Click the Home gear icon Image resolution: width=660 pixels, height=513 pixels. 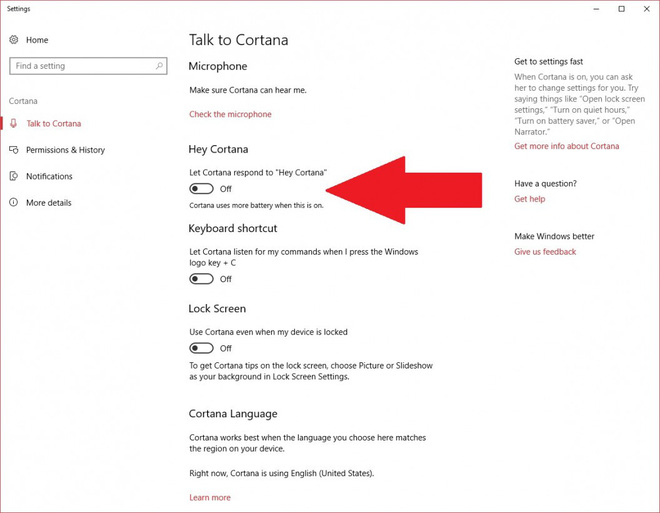tap(14, 40)
